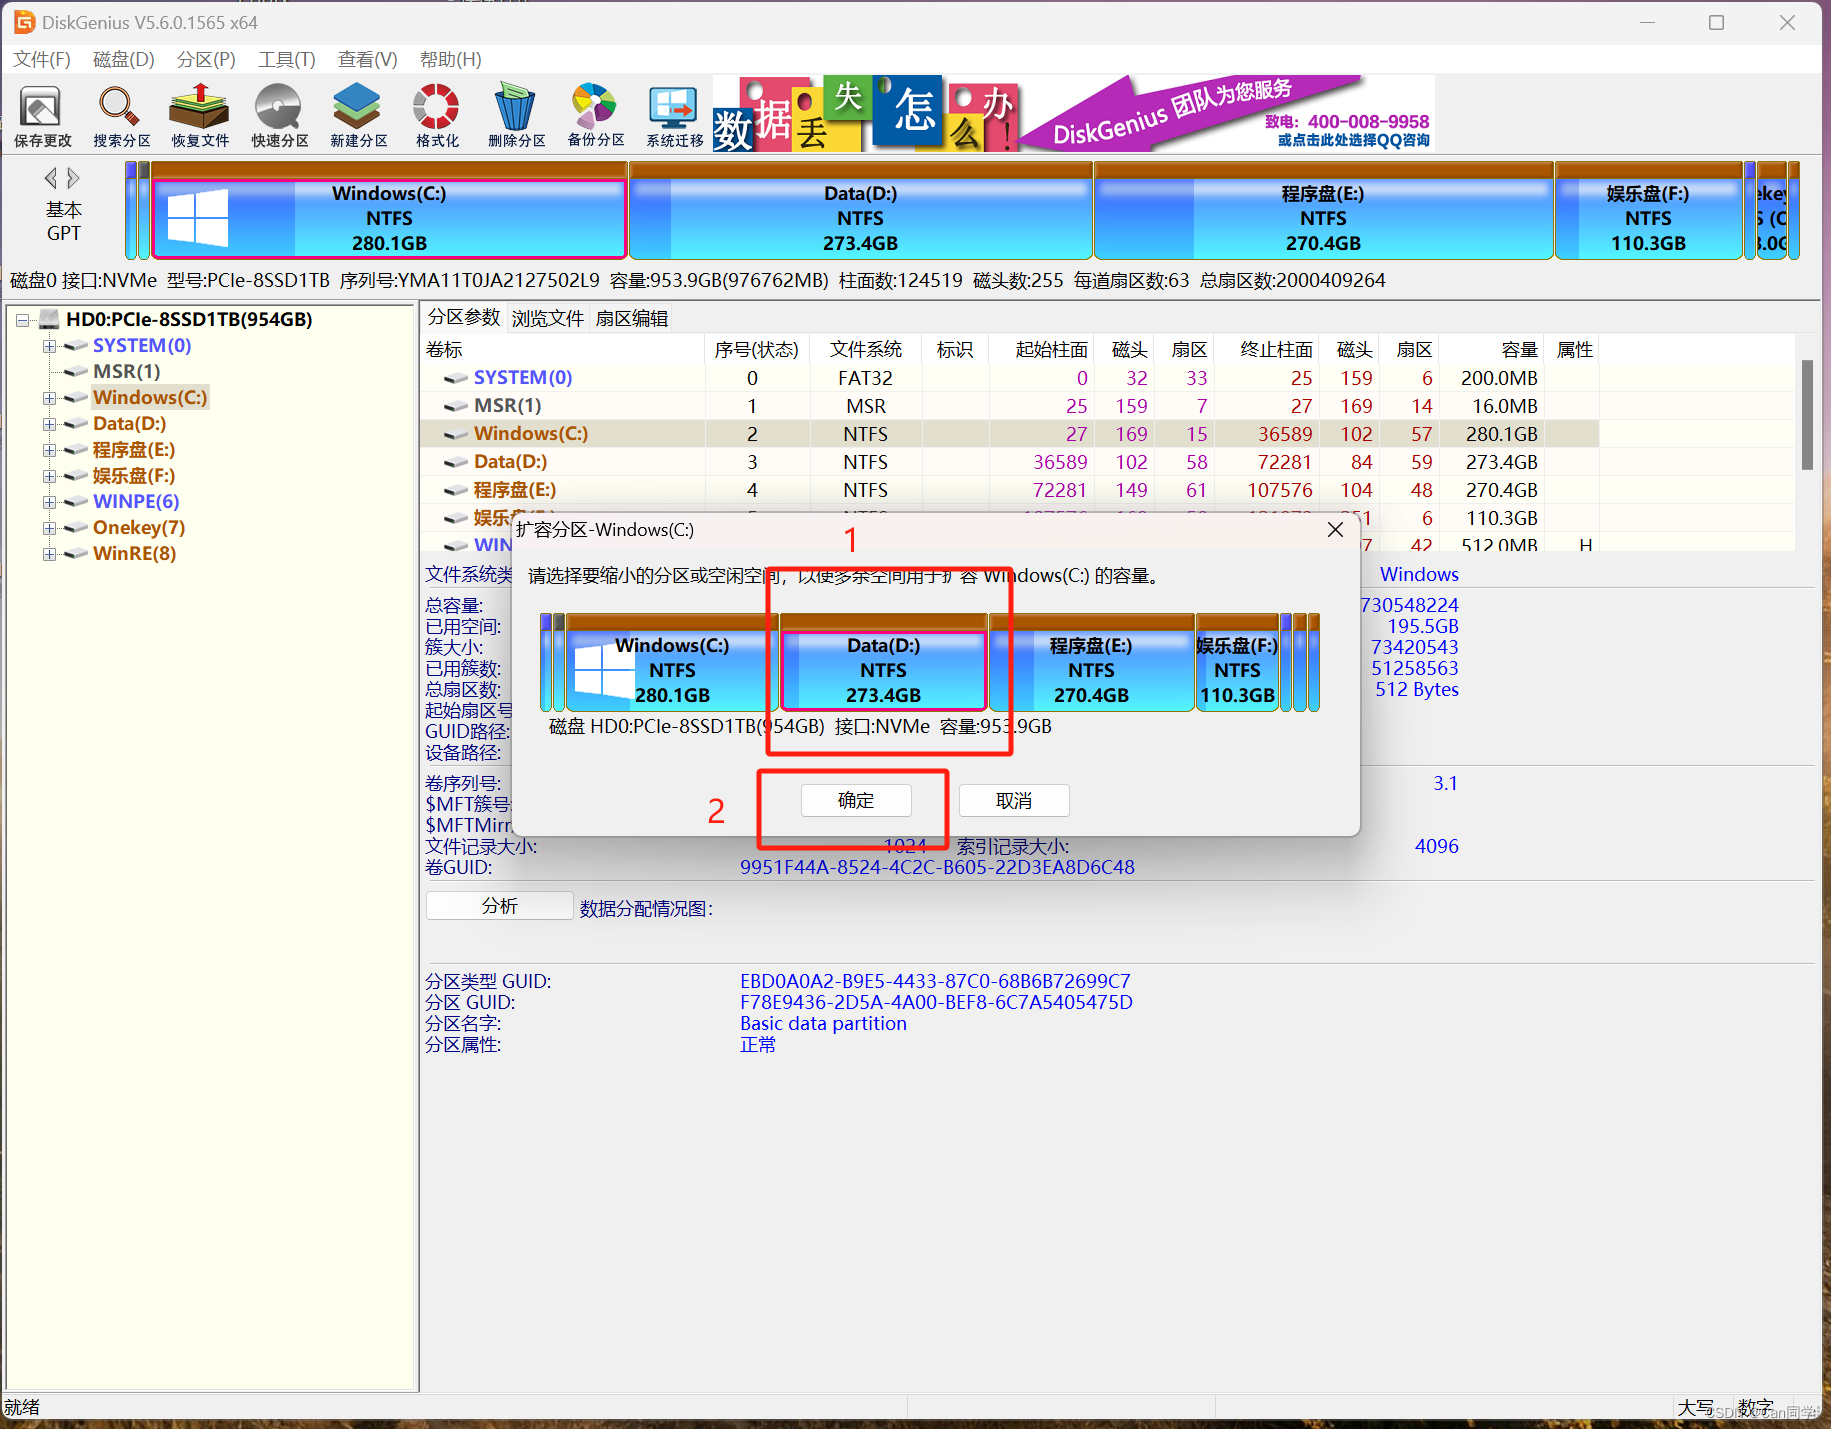Switch to the 扇区编辑 tab
This screenshot has height=1429, width=1831.
coord(632,318)
